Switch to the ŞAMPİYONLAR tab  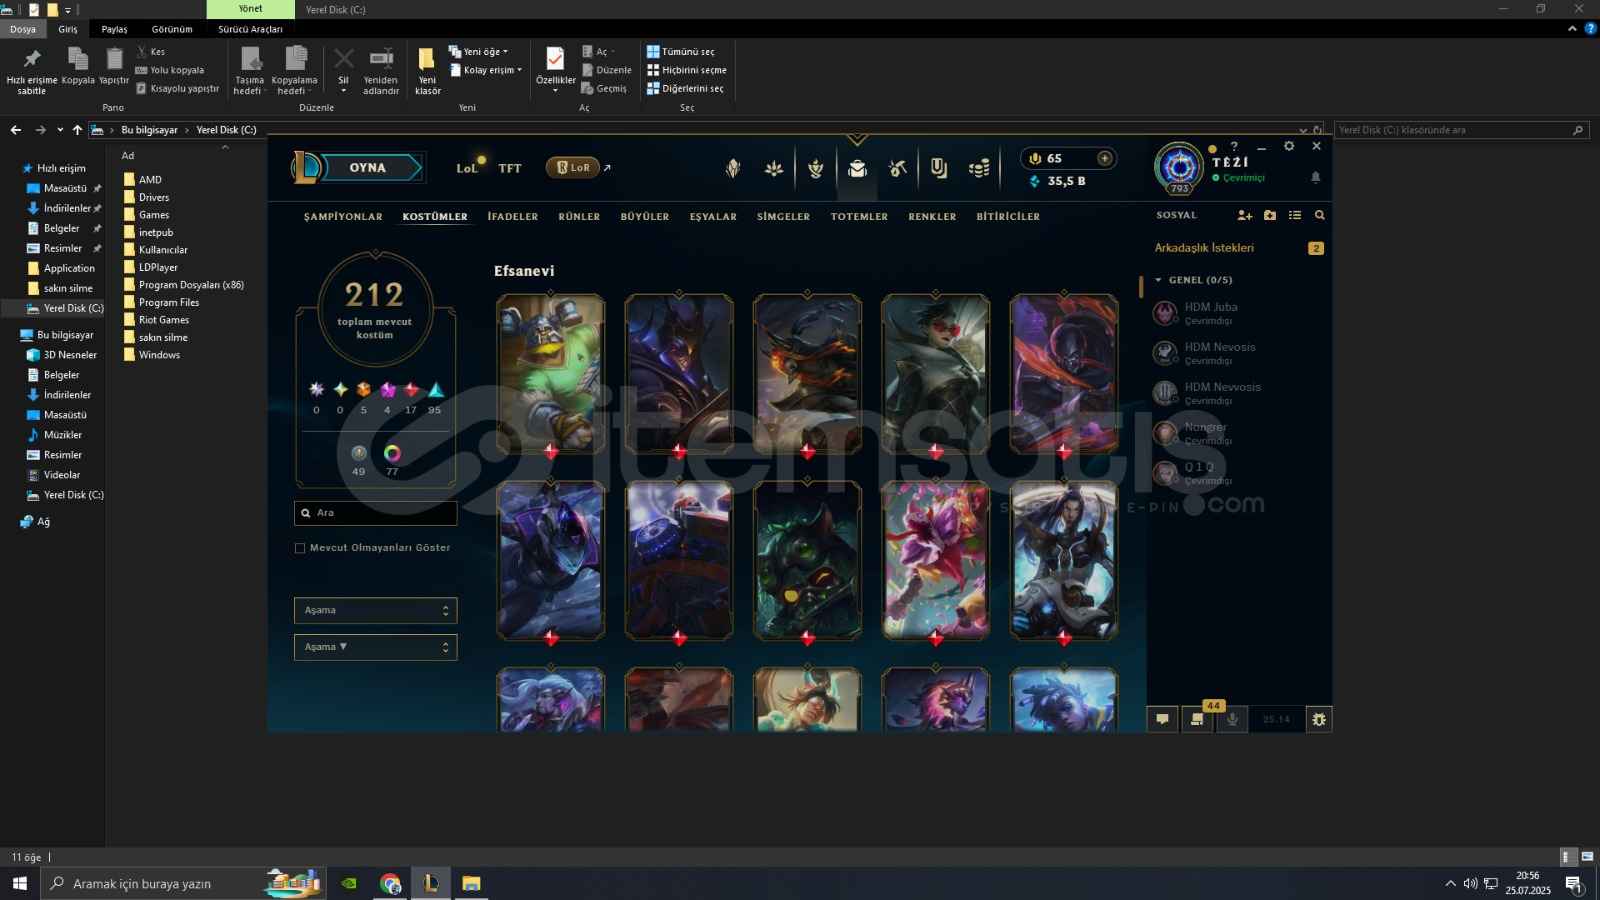click(343, 216)
